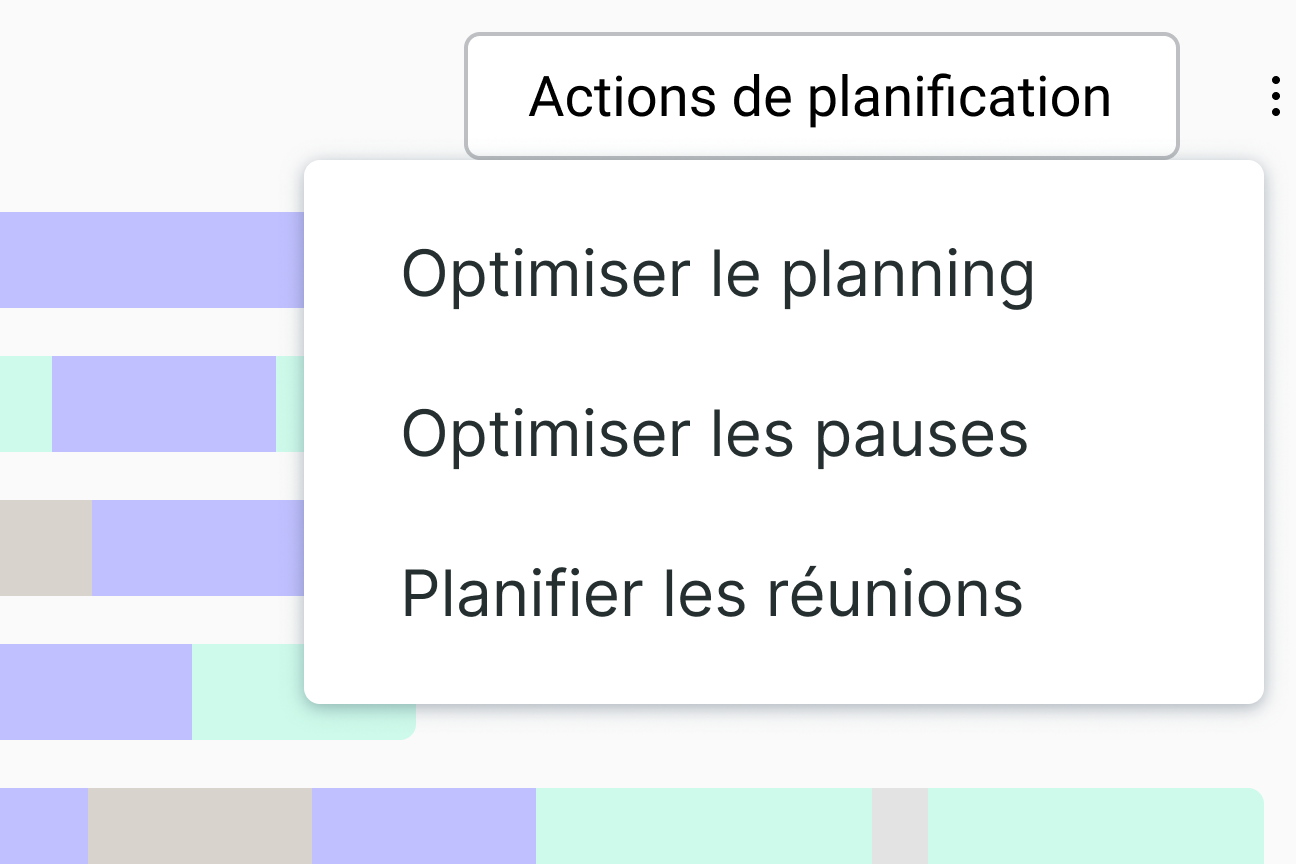Select the beige block in the third schedule row

(45, 547)
